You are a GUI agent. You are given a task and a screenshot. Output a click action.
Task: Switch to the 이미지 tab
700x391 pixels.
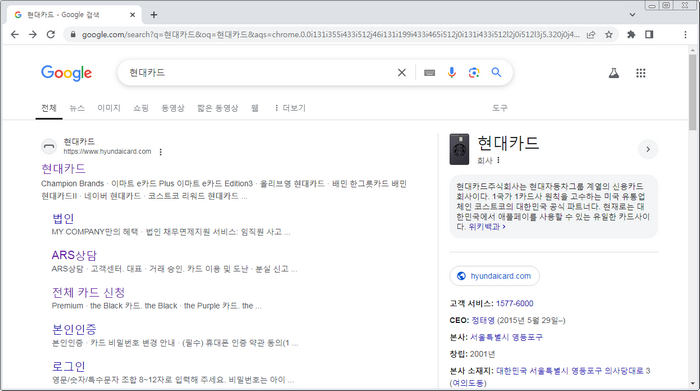pos(109,108)
